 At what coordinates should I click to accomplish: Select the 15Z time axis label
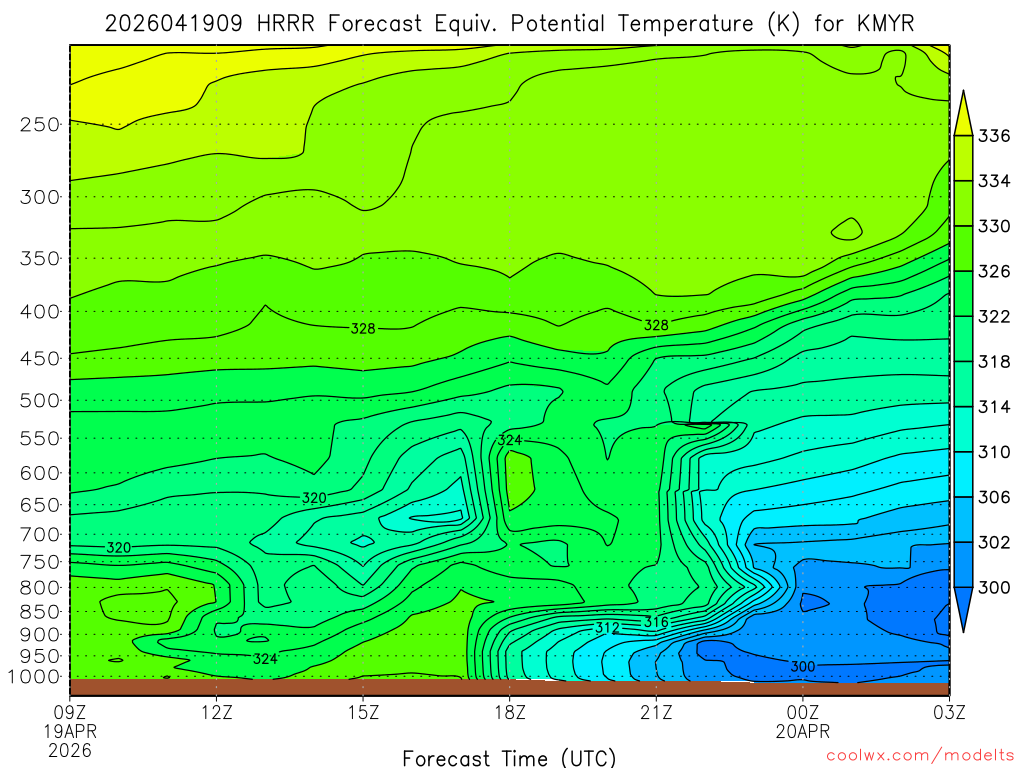click(363, 712)
